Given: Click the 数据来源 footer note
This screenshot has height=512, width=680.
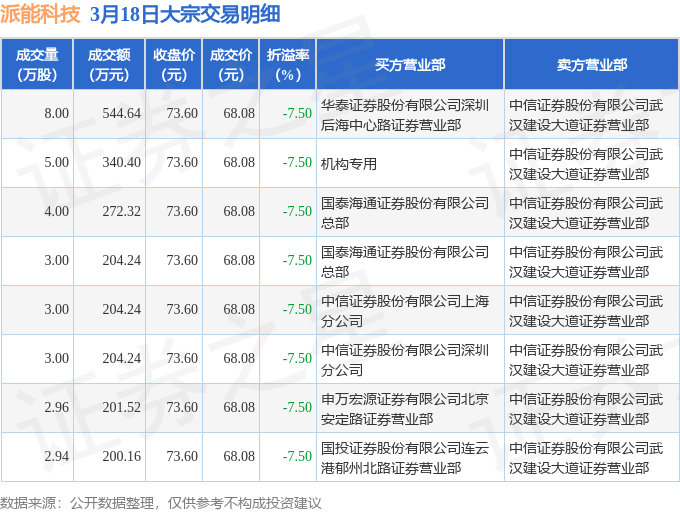Looking at the screenshot, I should 160,503.
